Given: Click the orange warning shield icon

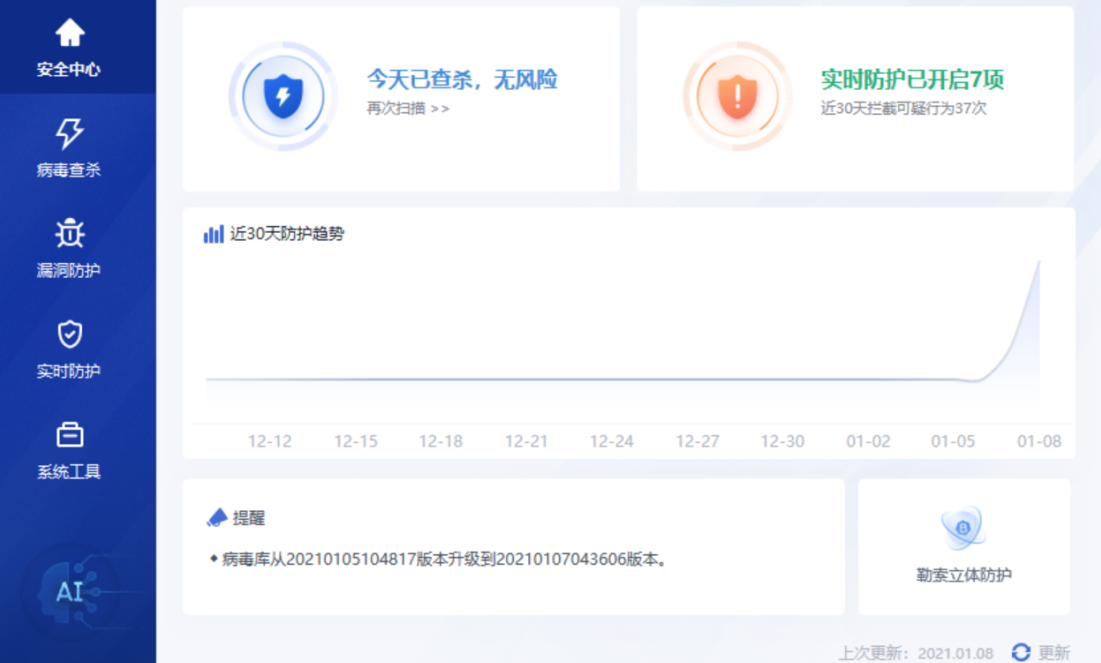Looking at the screenshot, I should [736, 96].
